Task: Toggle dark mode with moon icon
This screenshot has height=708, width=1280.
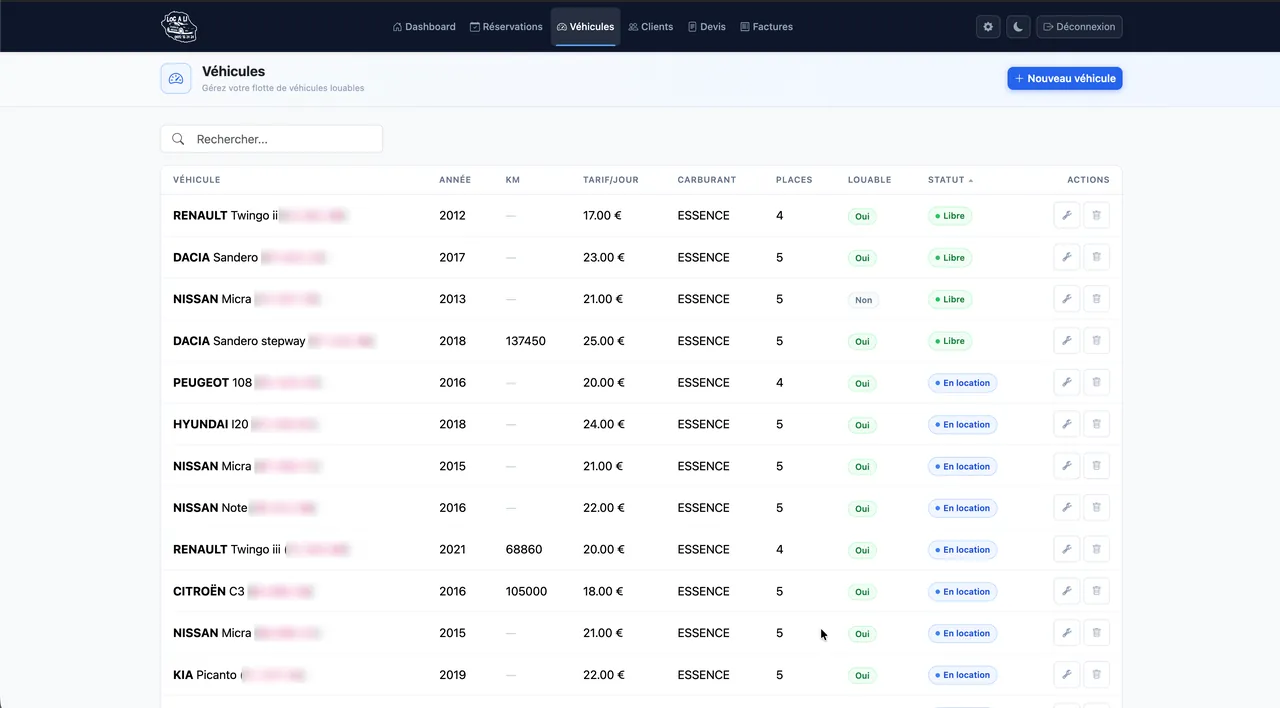Action: point(1018,27)
